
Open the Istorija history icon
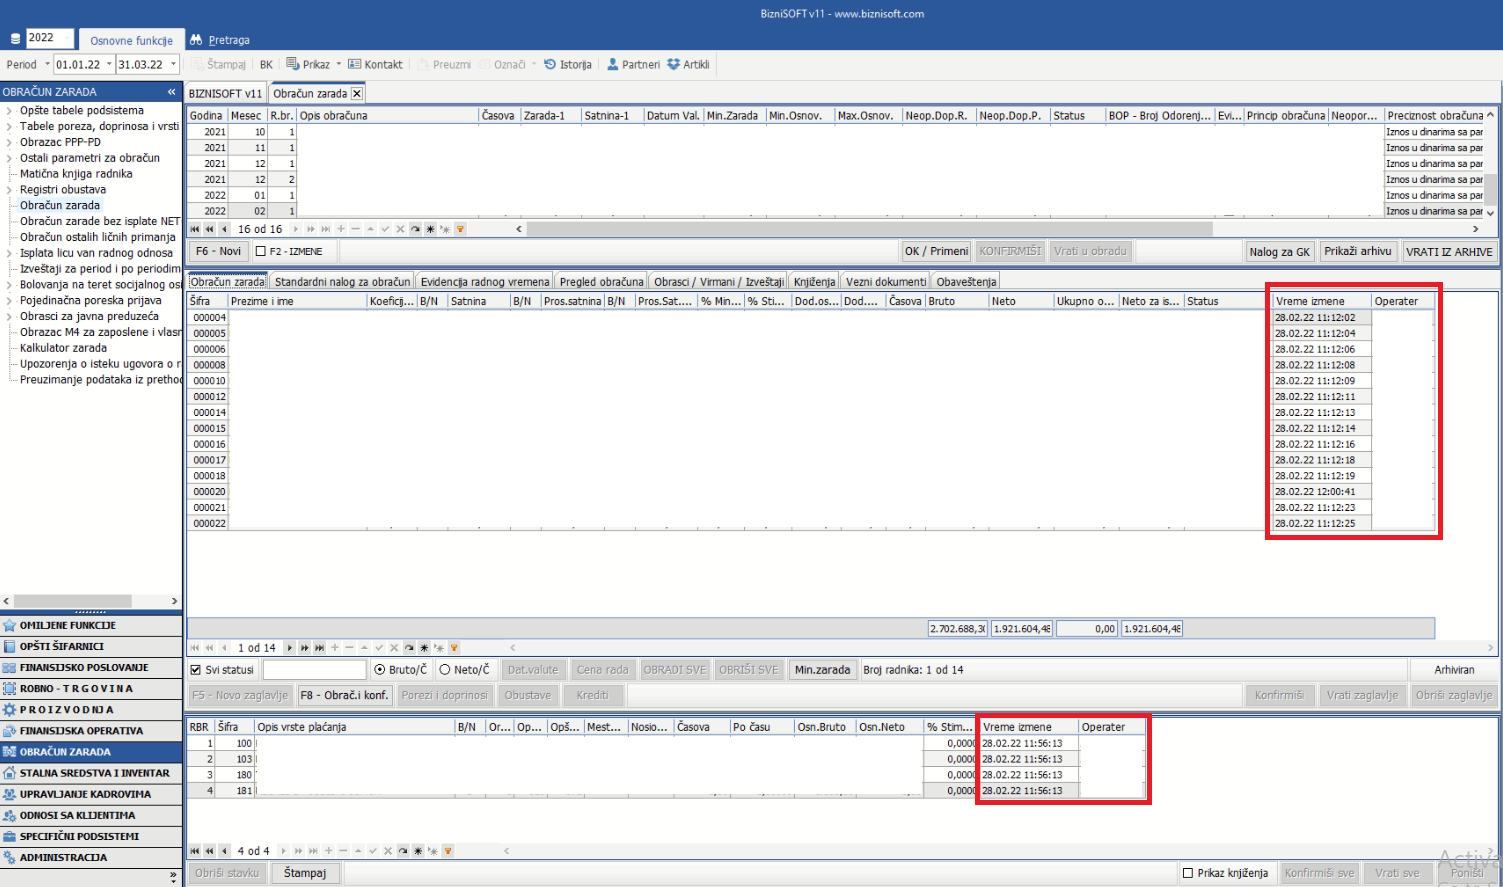550,64
